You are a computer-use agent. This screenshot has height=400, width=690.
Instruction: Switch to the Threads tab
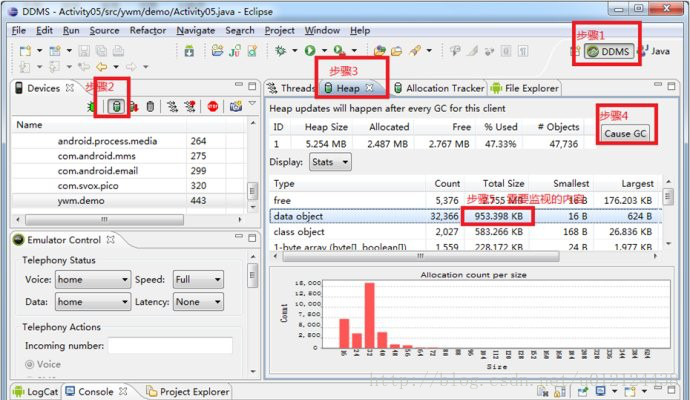pos(291,88)
